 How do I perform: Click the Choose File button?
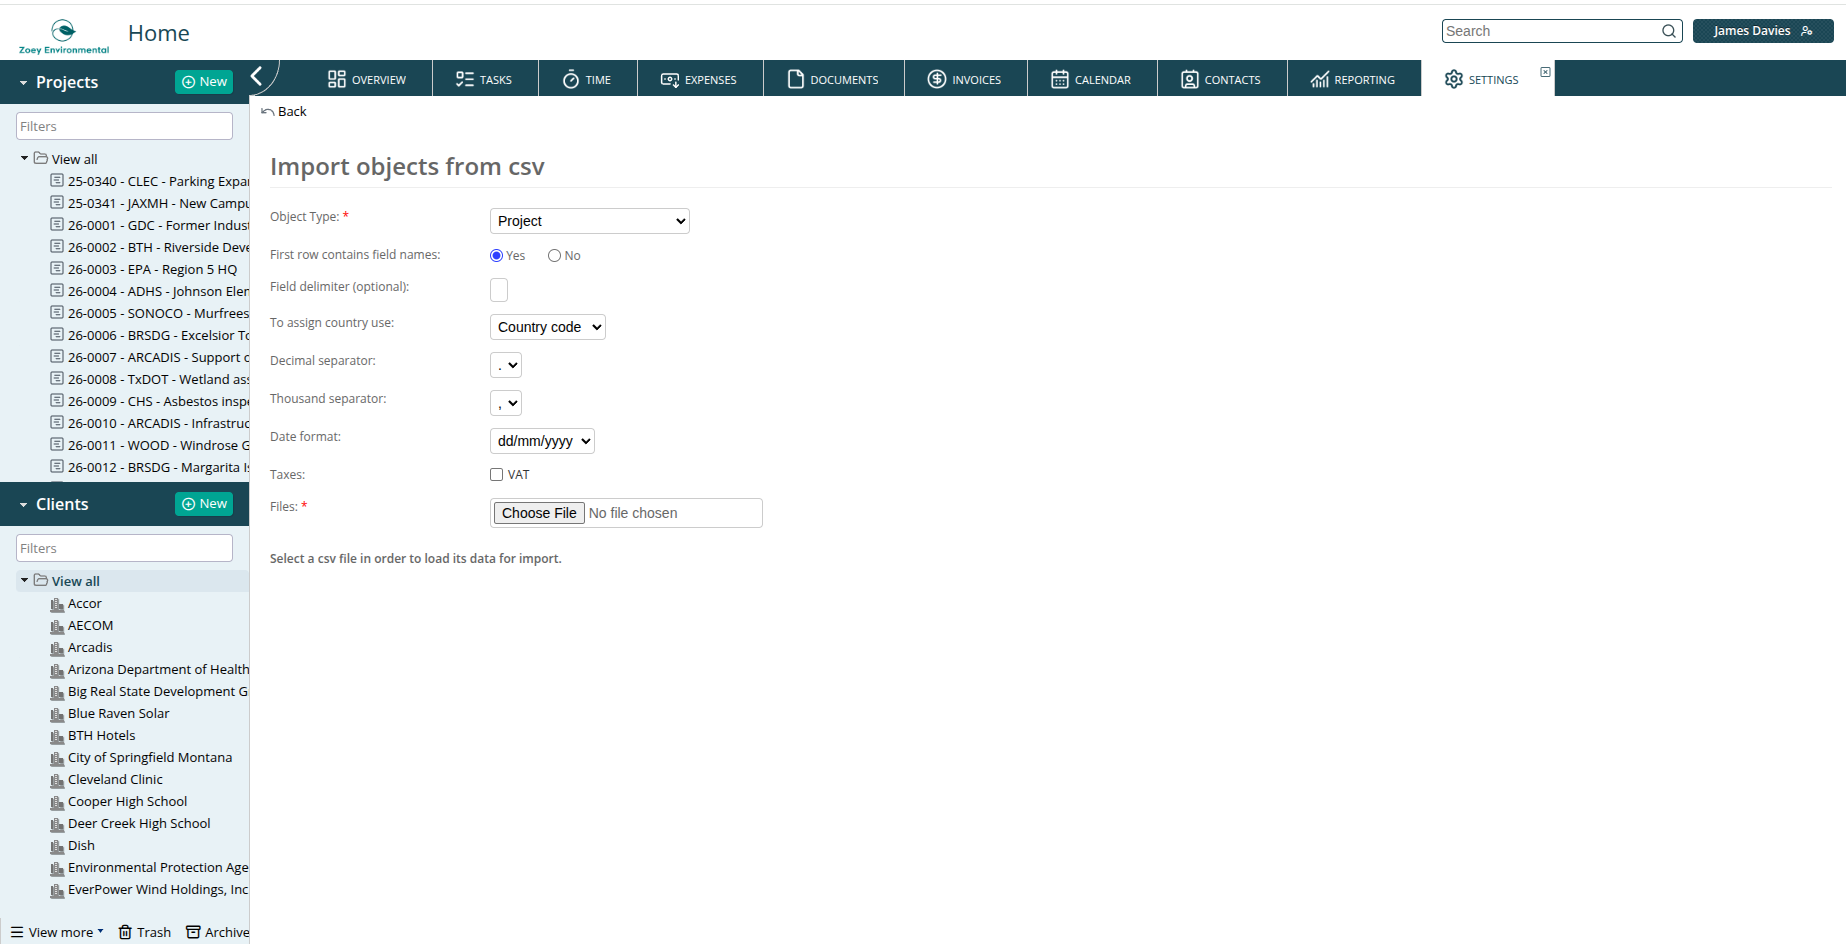coord(539,513)
